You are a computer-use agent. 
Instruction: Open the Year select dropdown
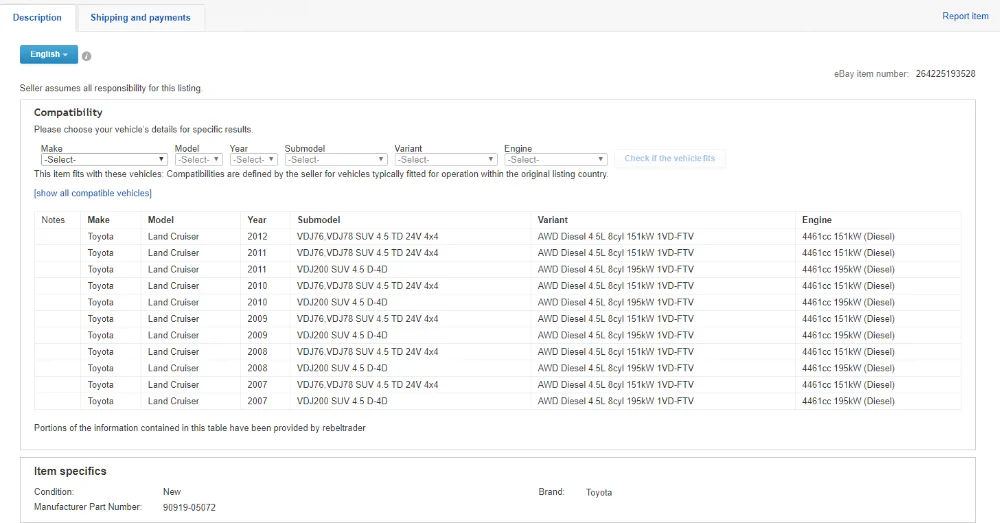(253, 159)
